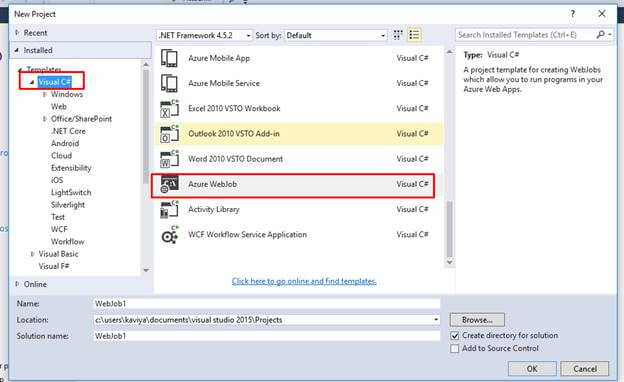Click the Azure Mobile Service template icon

click(169, 83)
